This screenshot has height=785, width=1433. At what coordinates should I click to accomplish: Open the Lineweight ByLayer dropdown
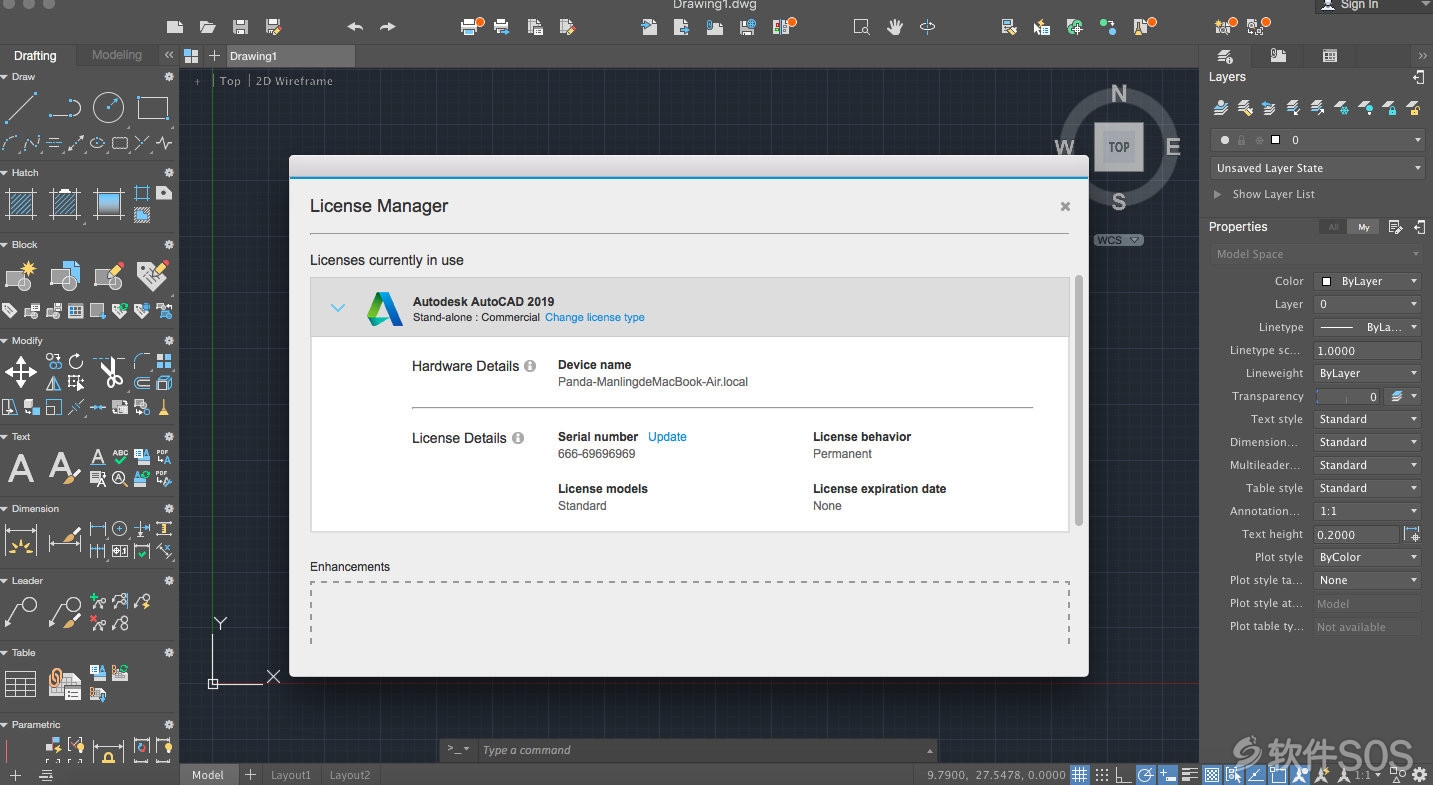click(1367, 373)
